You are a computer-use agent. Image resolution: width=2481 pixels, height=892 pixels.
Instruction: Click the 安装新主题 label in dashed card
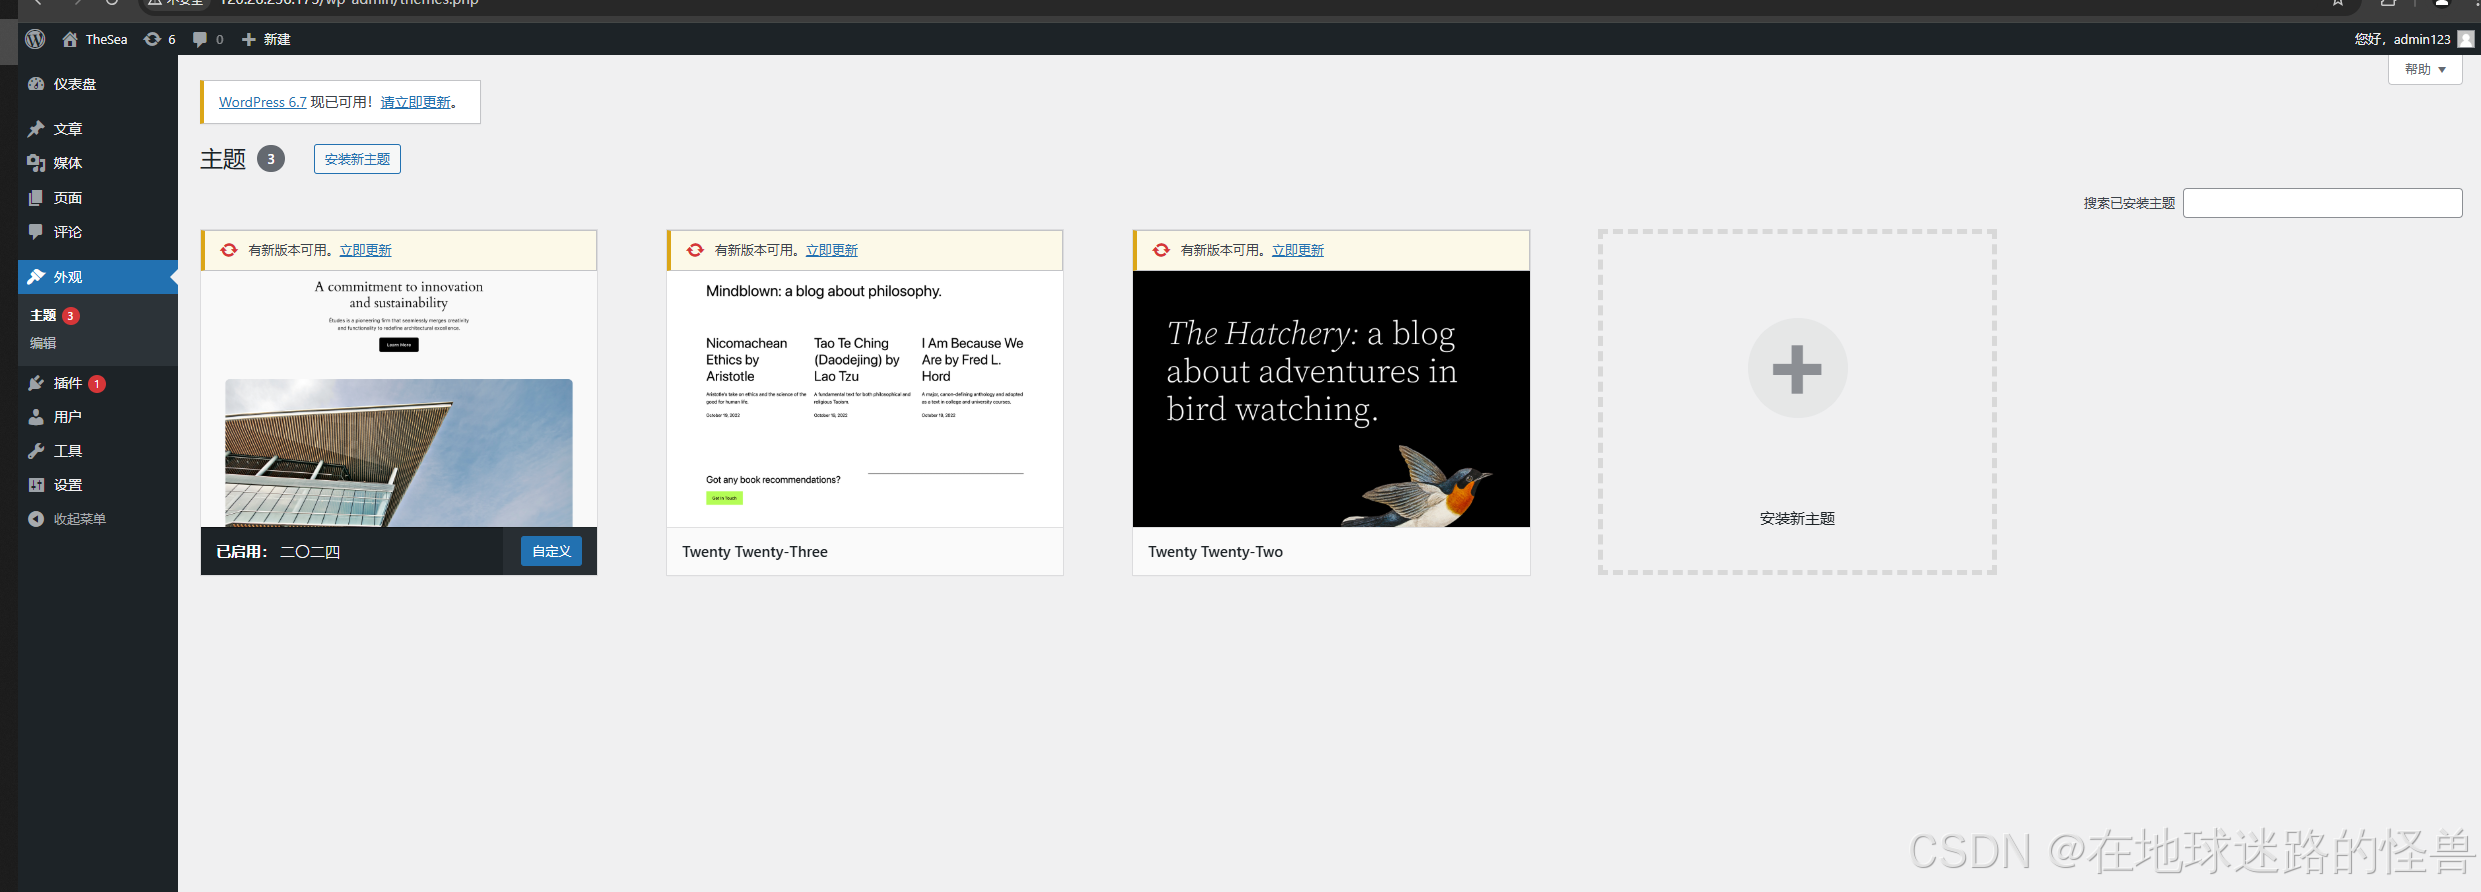(1797, 518)
